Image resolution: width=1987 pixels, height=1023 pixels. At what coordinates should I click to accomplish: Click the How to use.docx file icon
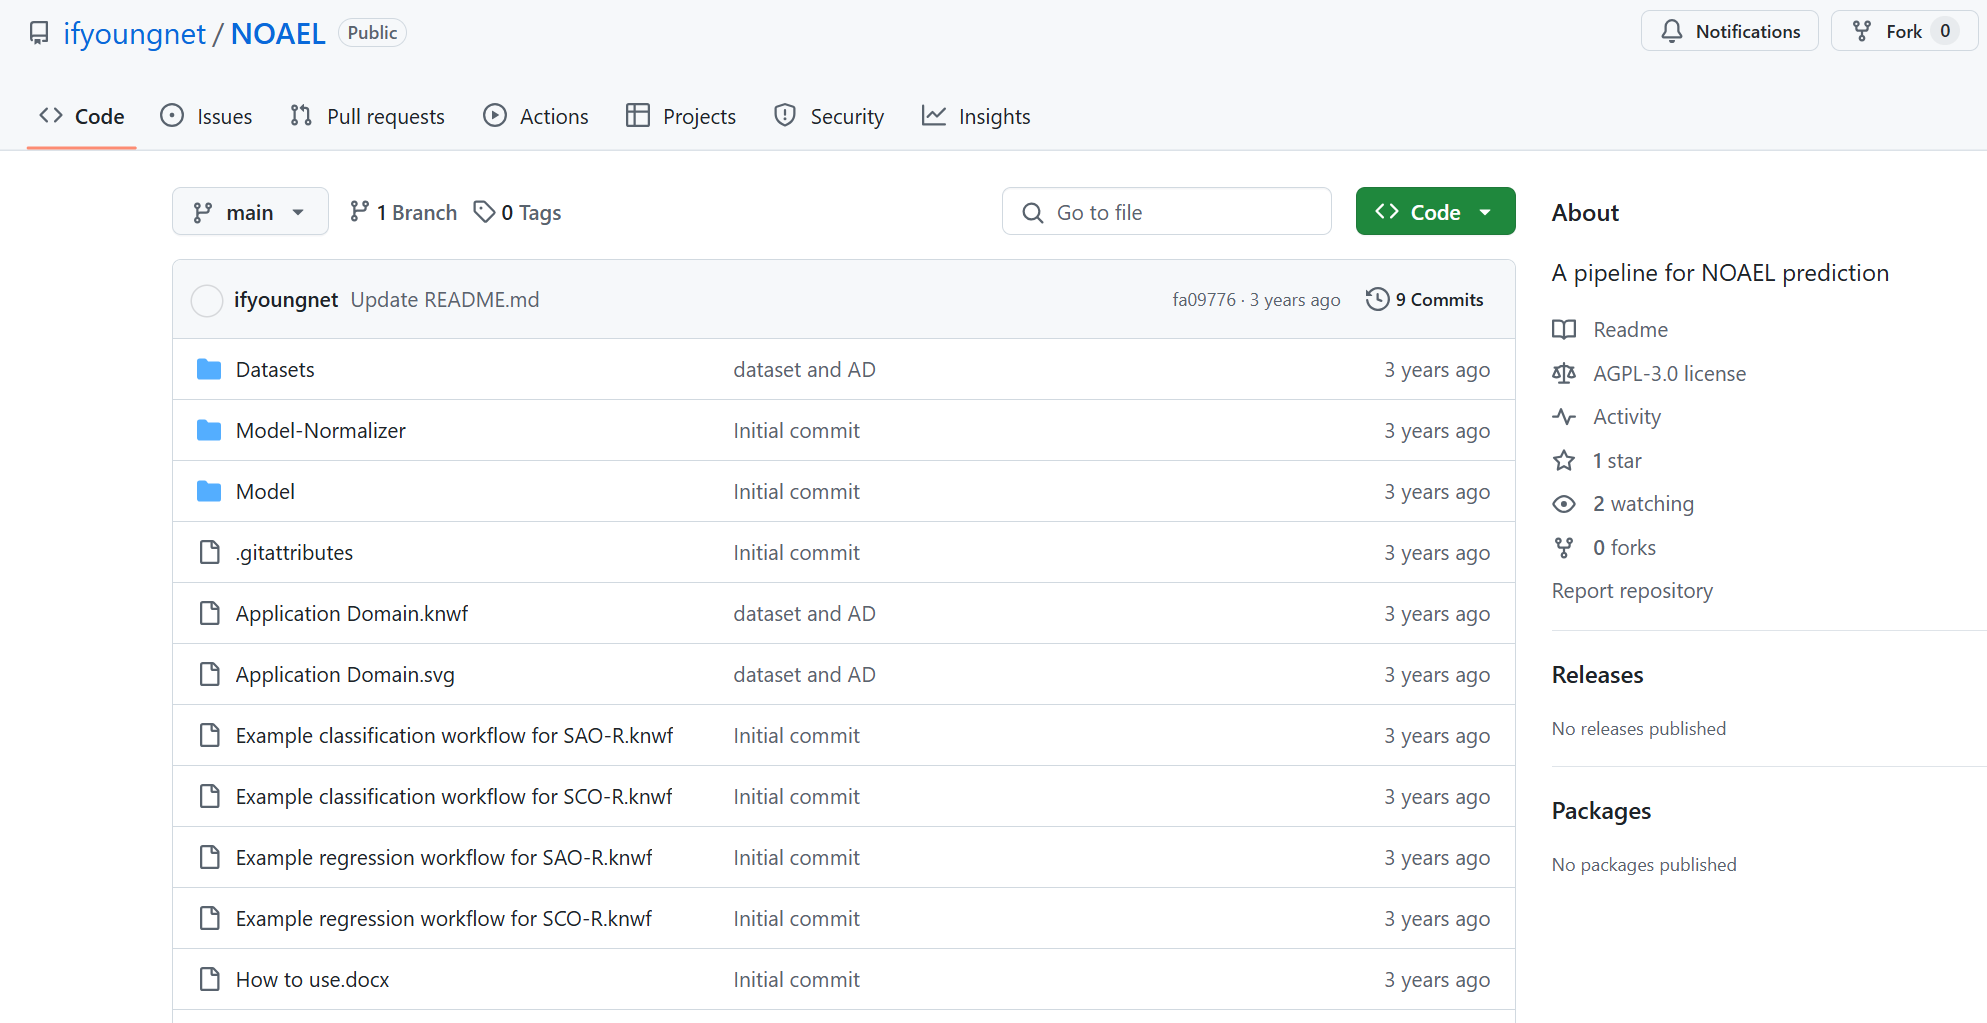coord(209,979)
